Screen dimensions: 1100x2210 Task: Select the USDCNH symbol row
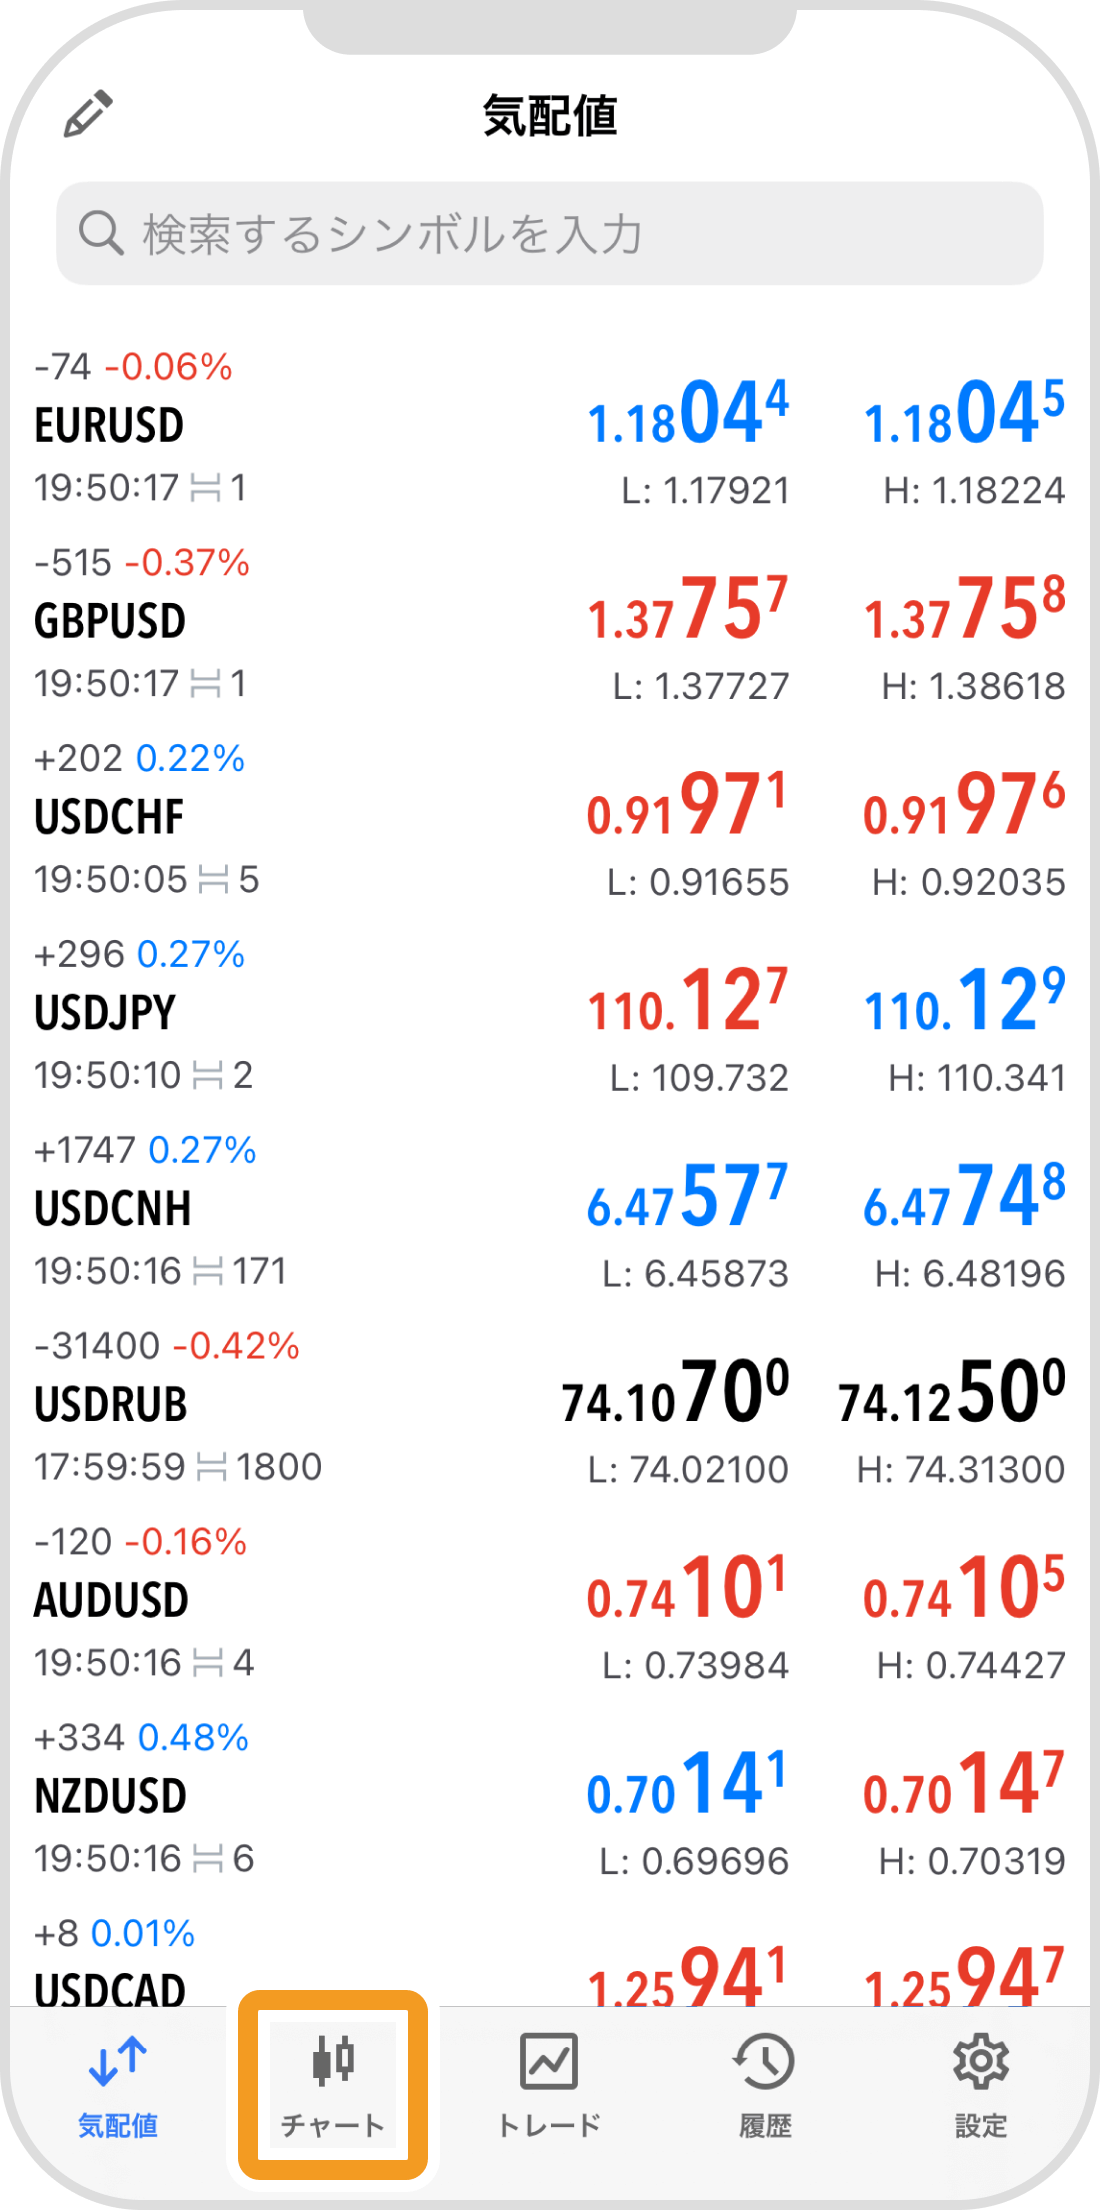(550, 1212)
